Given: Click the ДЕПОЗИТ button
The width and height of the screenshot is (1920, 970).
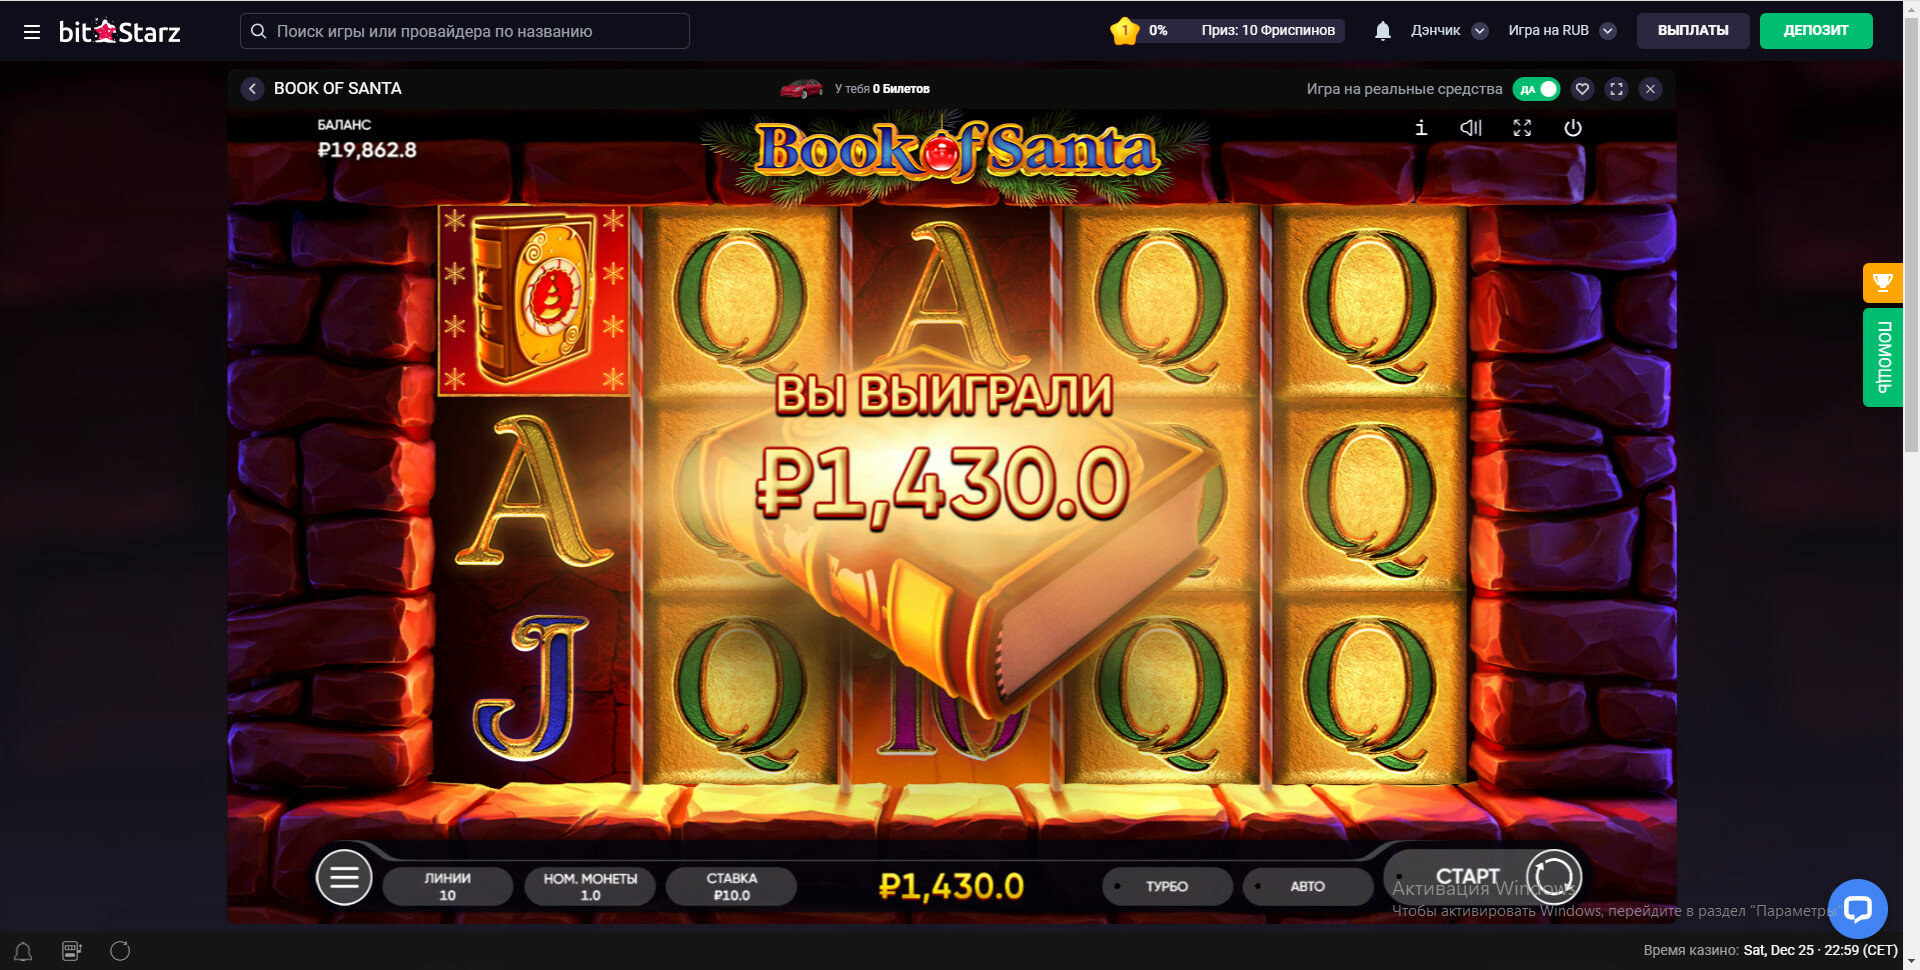Looking at the screenshot, I should point(1816,31).
